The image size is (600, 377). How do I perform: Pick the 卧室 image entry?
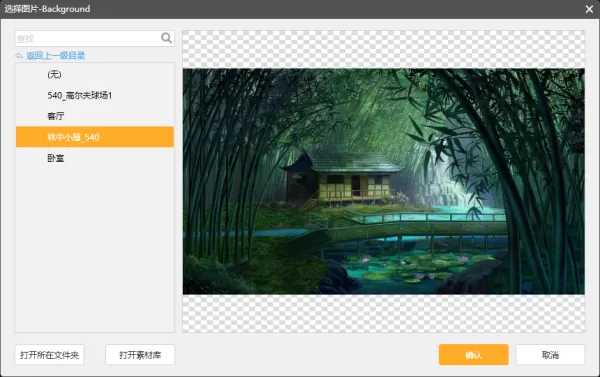click(x=95, y=158)
